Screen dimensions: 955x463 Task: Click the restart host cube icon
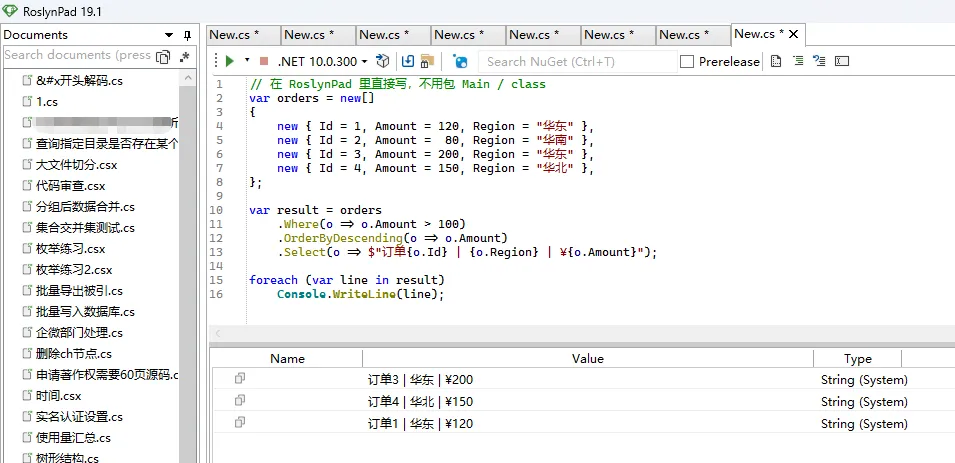pos(382,60)
